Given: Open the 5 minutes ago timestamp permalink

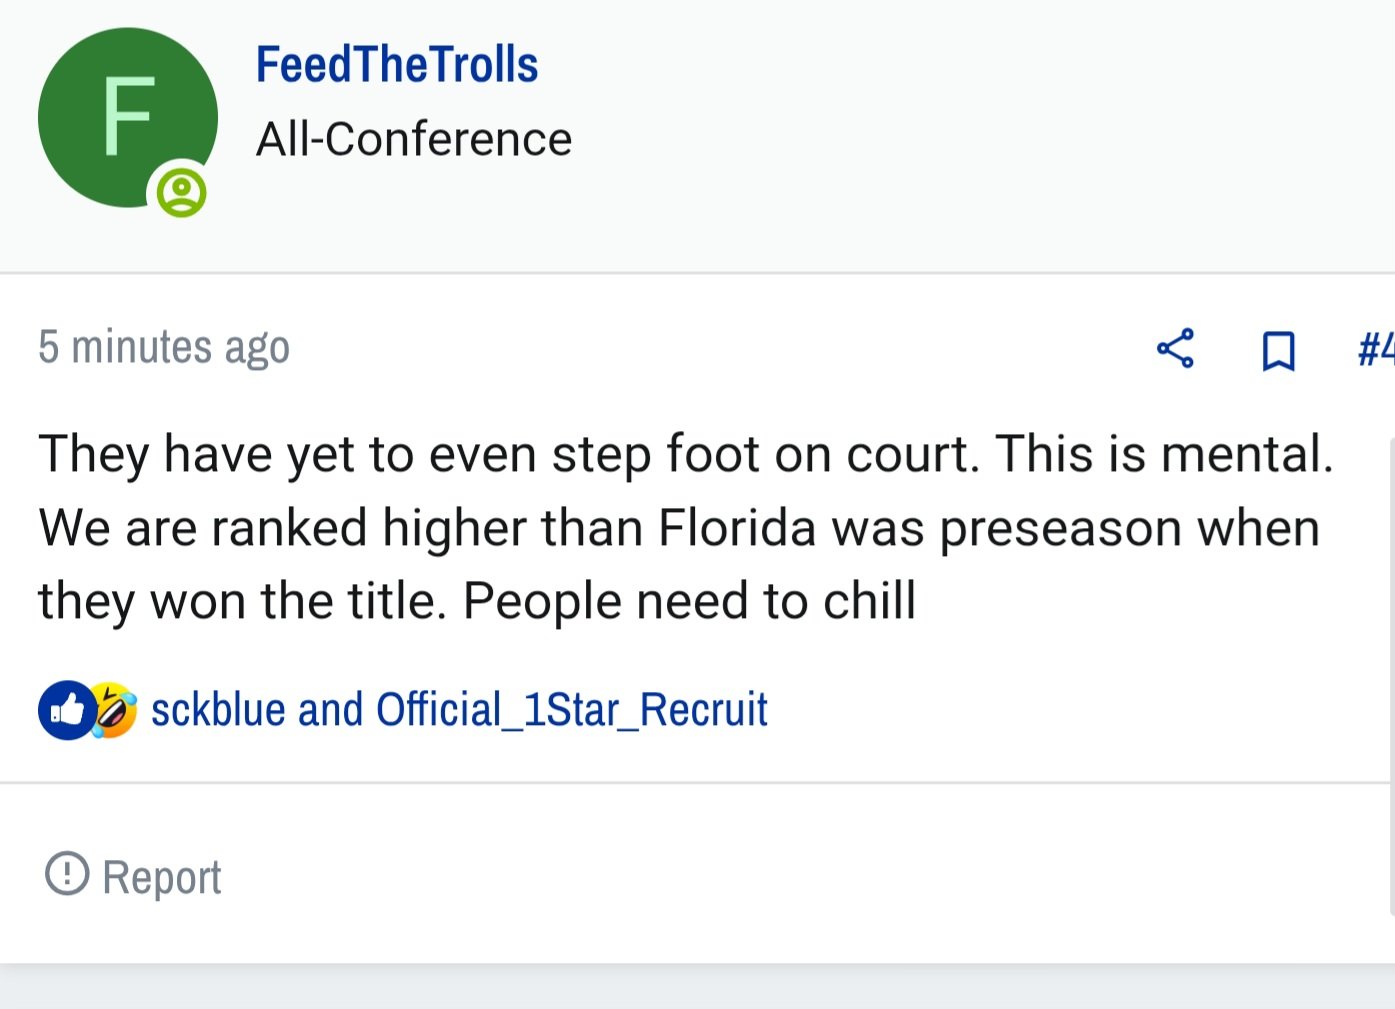Looking at the screenshot, I should coord(164,348).
